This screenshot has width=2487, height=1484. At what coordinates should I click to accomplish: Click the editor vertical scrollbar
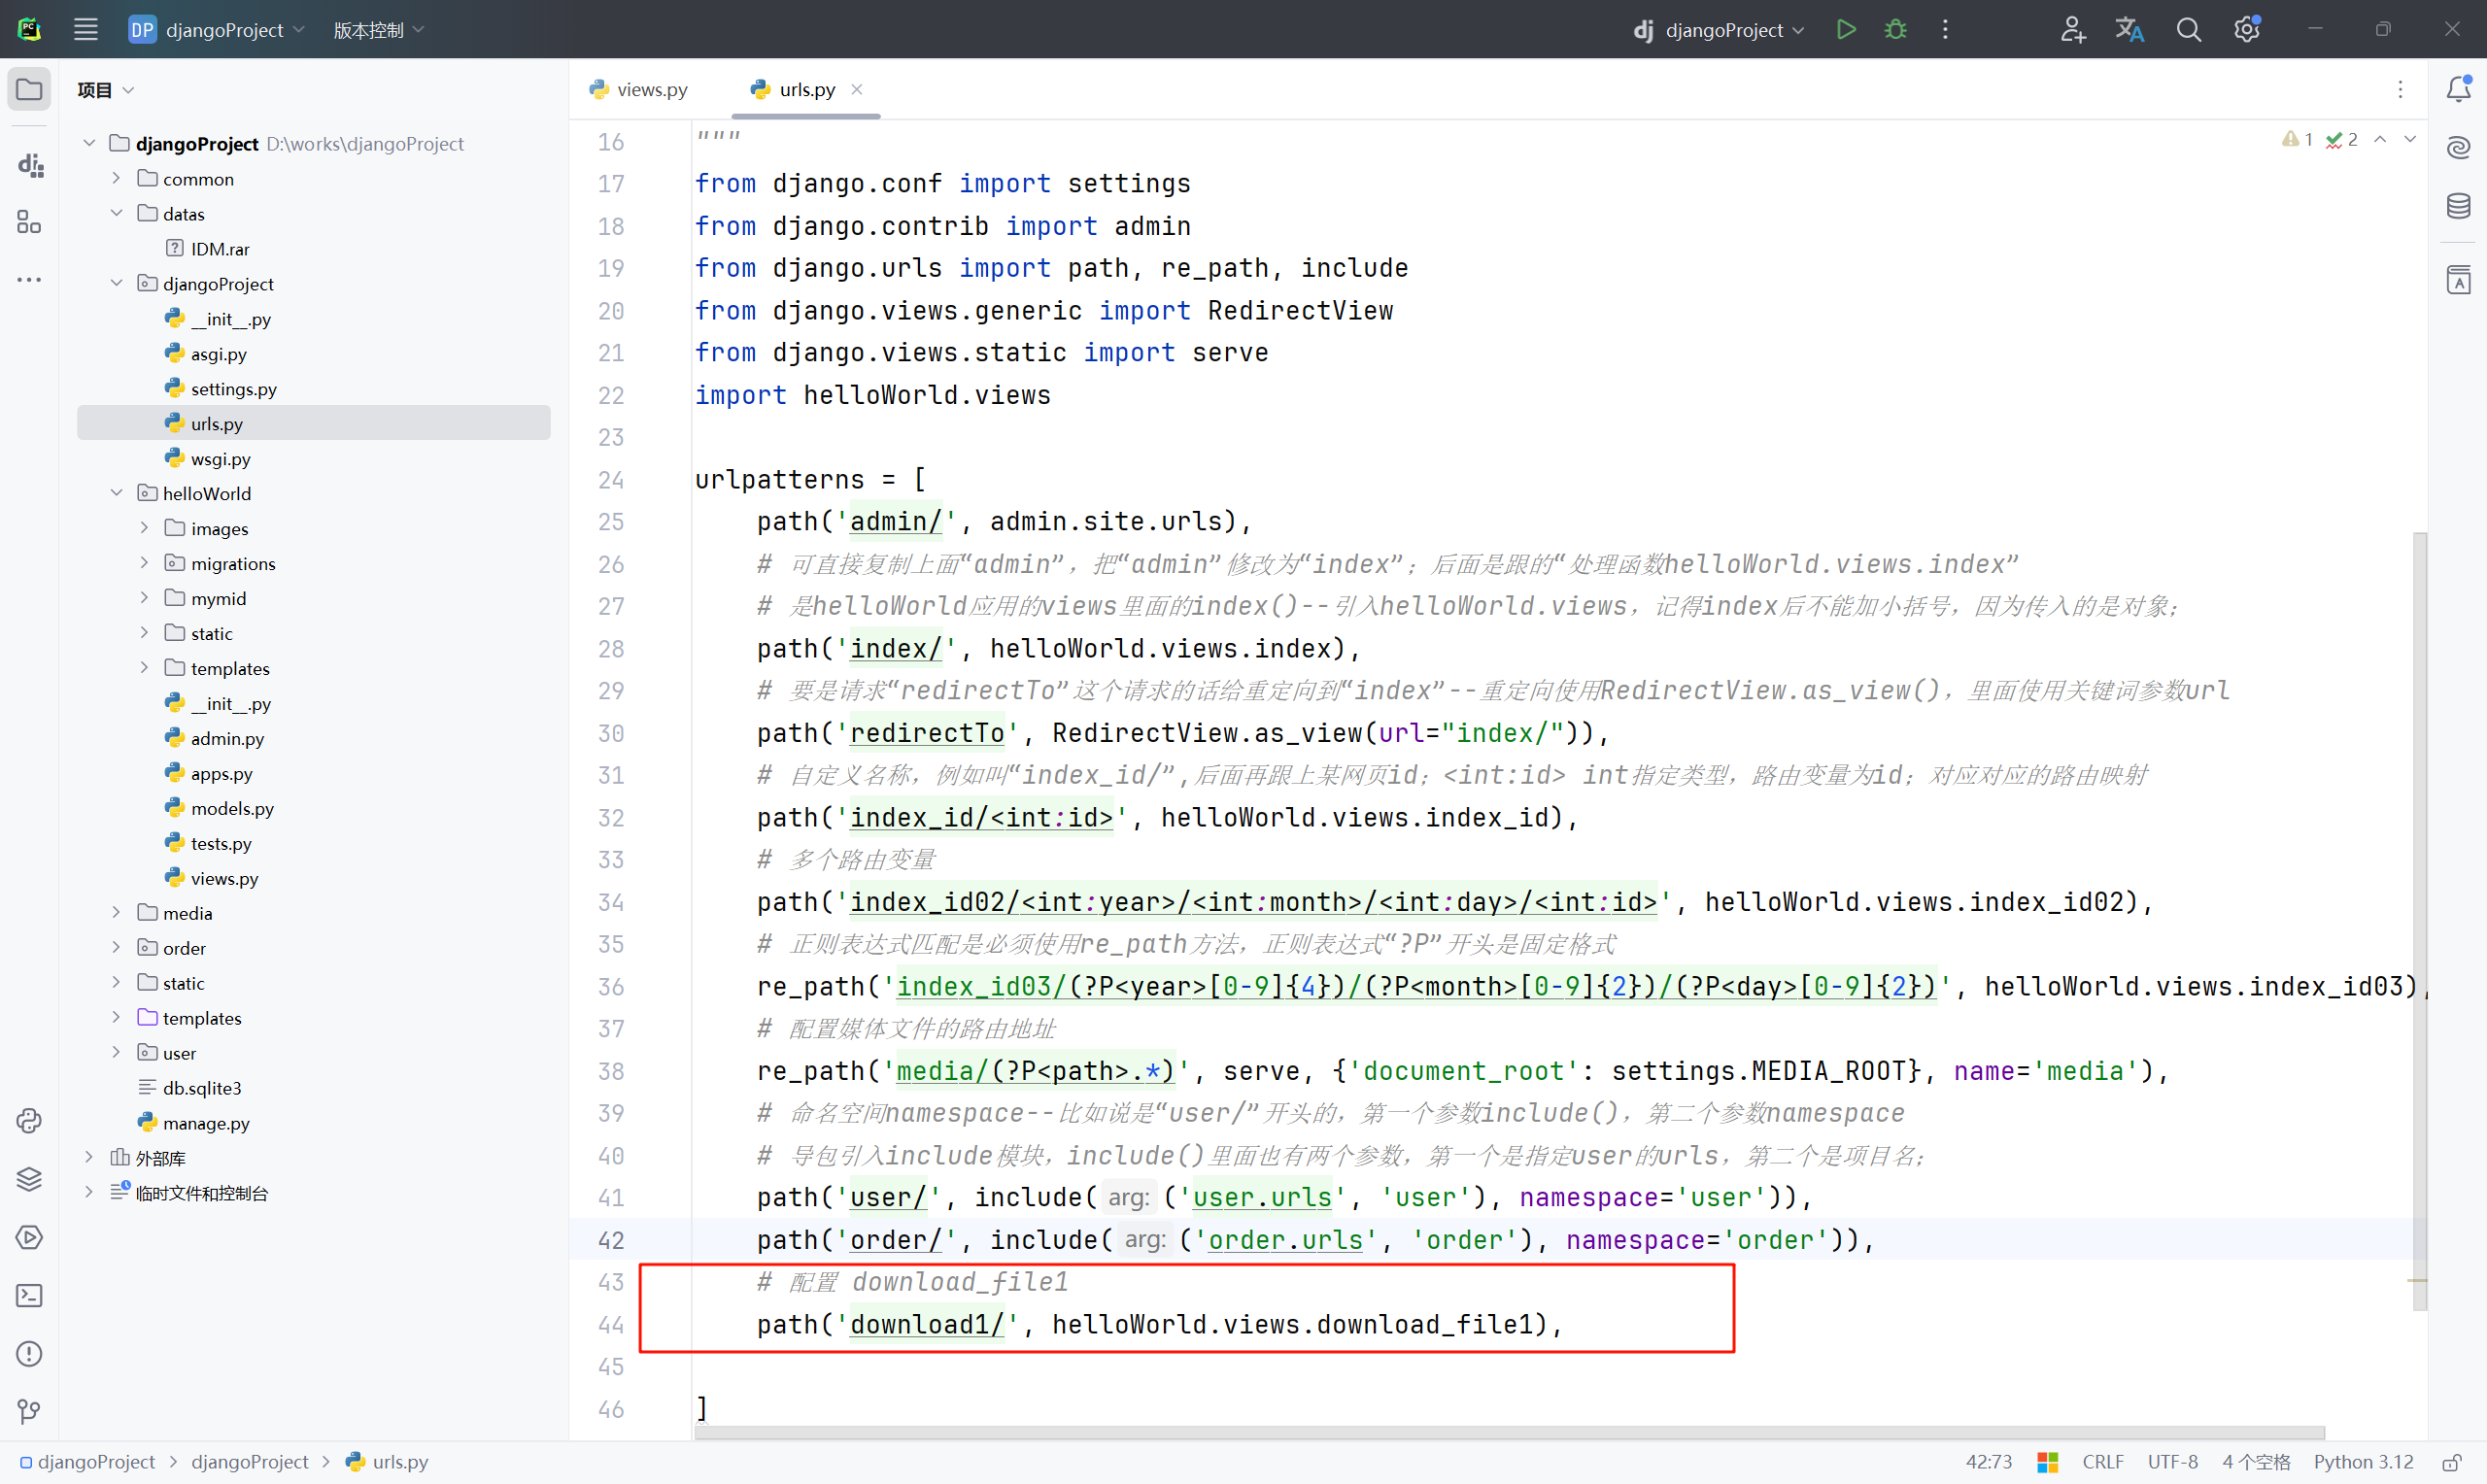2419,920
